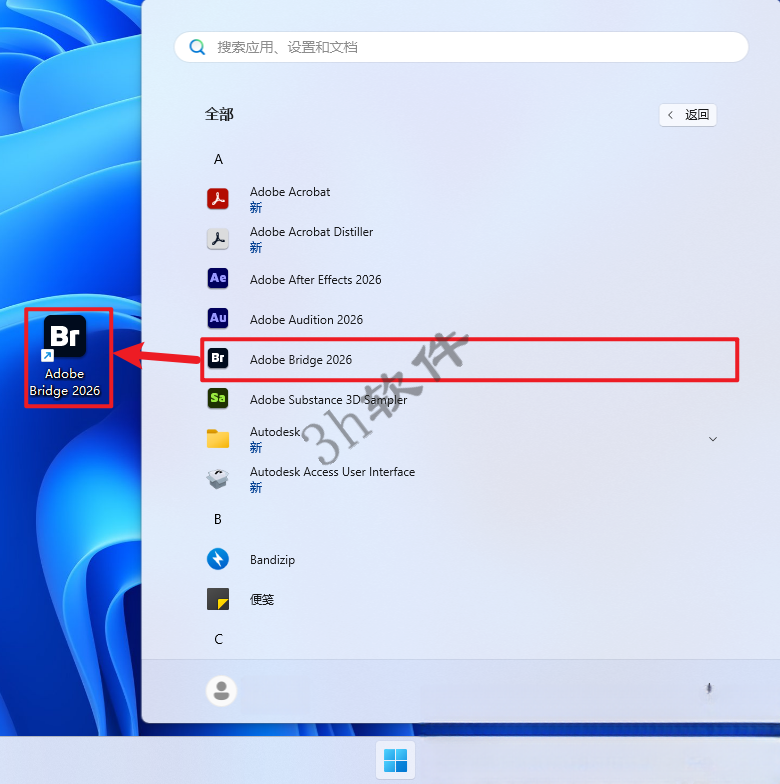Focus the search apps, settings and documents field
780x784 pixels.
461,47
